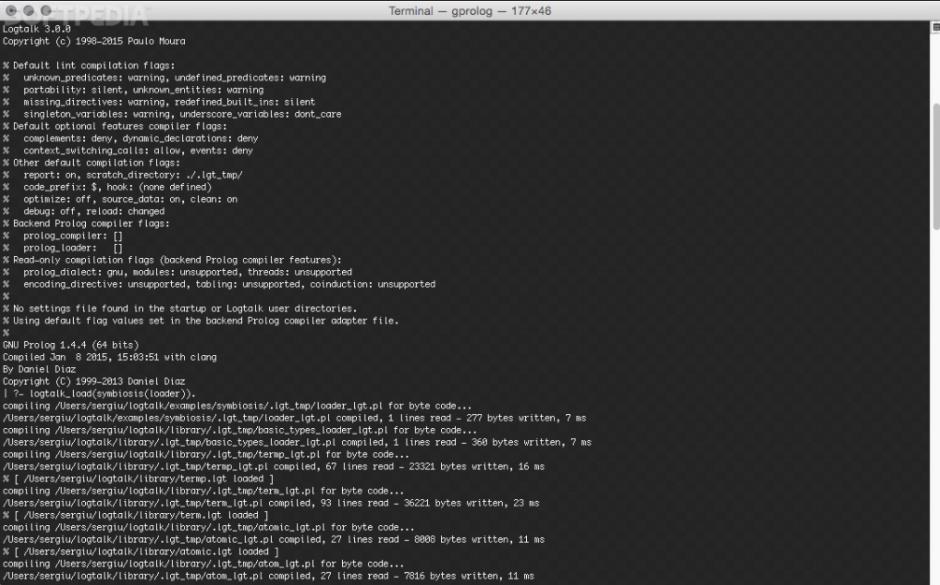This screenshot has height=585, width=940.
Task: Click the 'prolog_loader: []' line
Action: (x=63, y=248)
